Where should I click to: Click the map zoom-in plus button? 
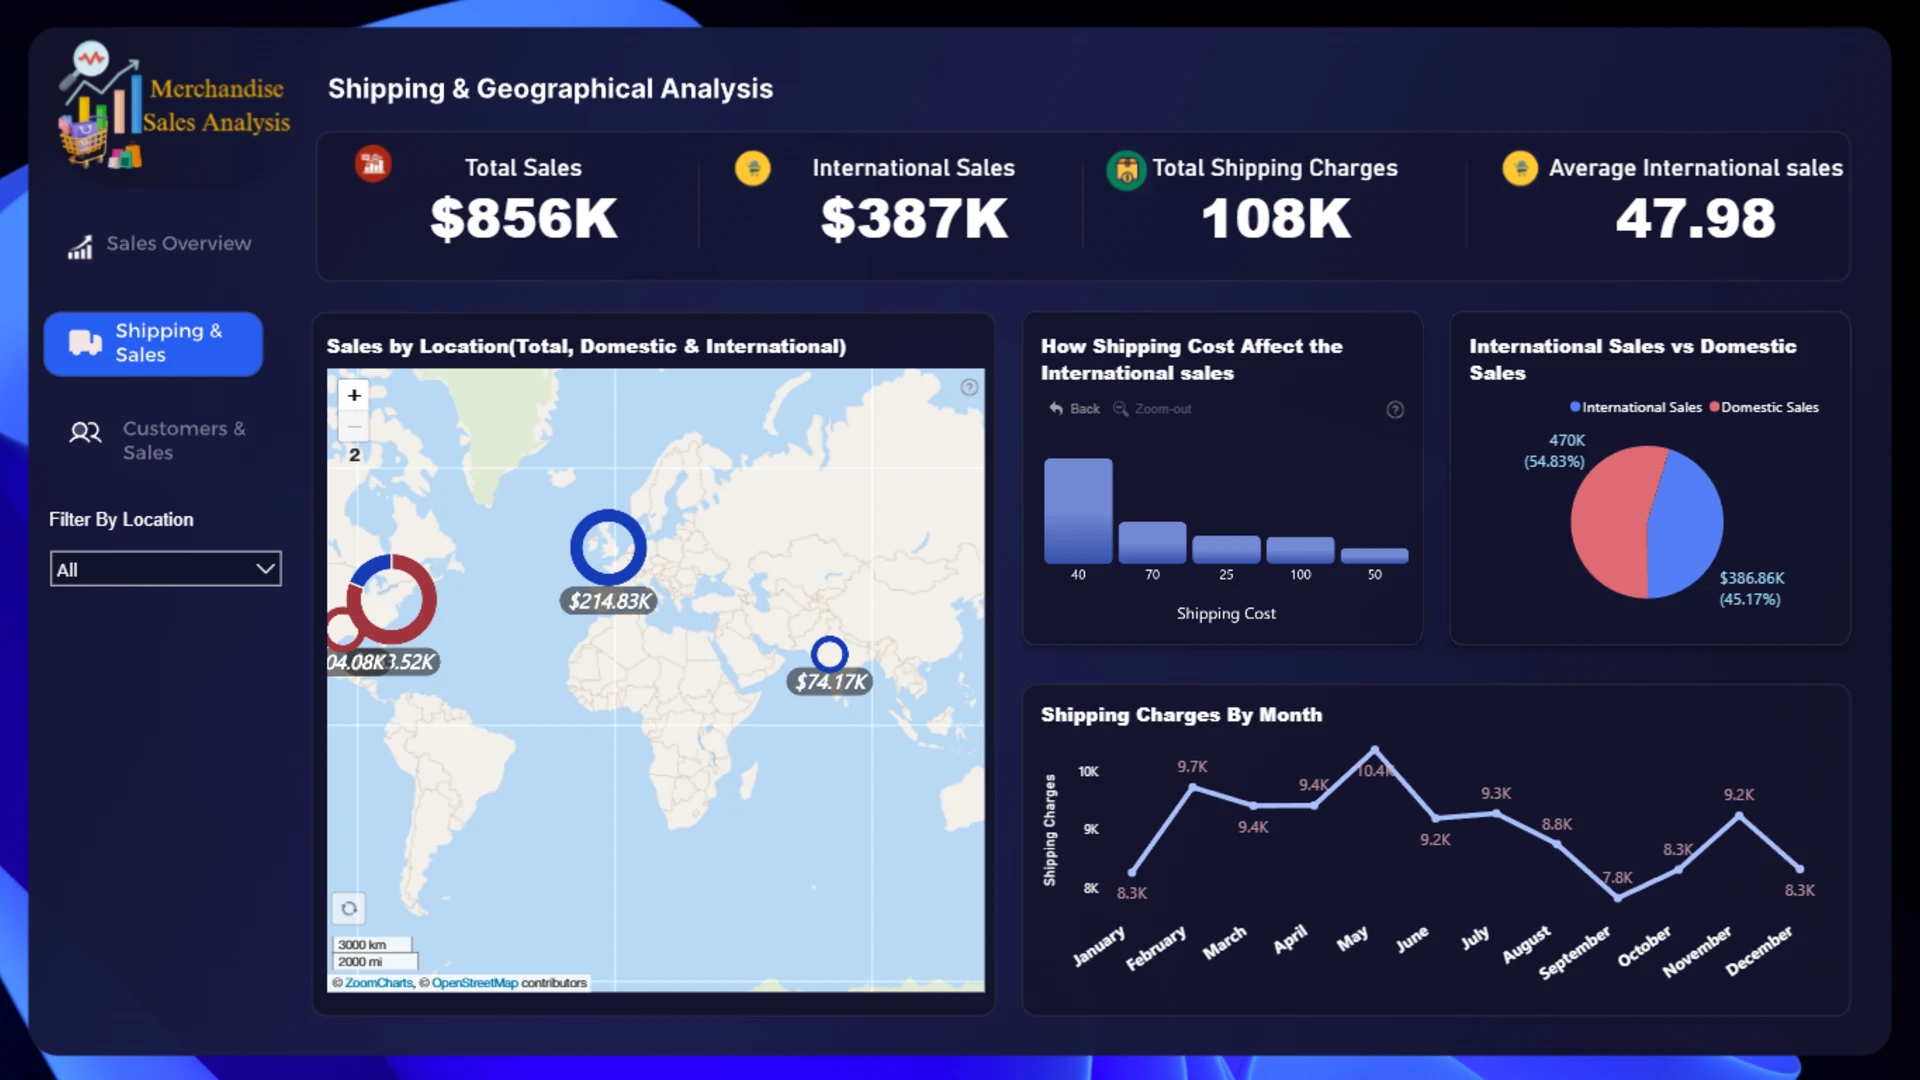click(x=354, y=395)
